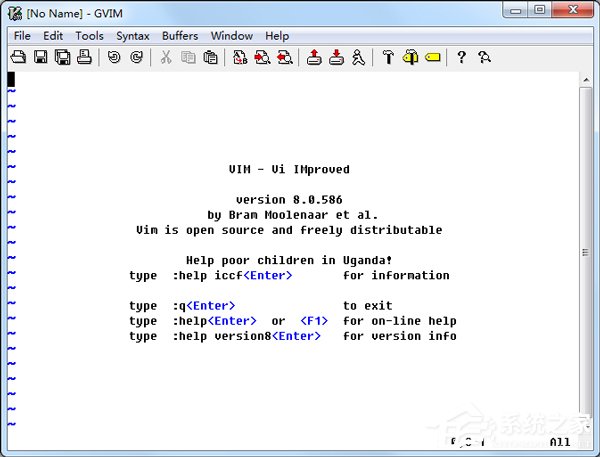
Task: Search help using the find-help icon
Action: pos(484,57)
